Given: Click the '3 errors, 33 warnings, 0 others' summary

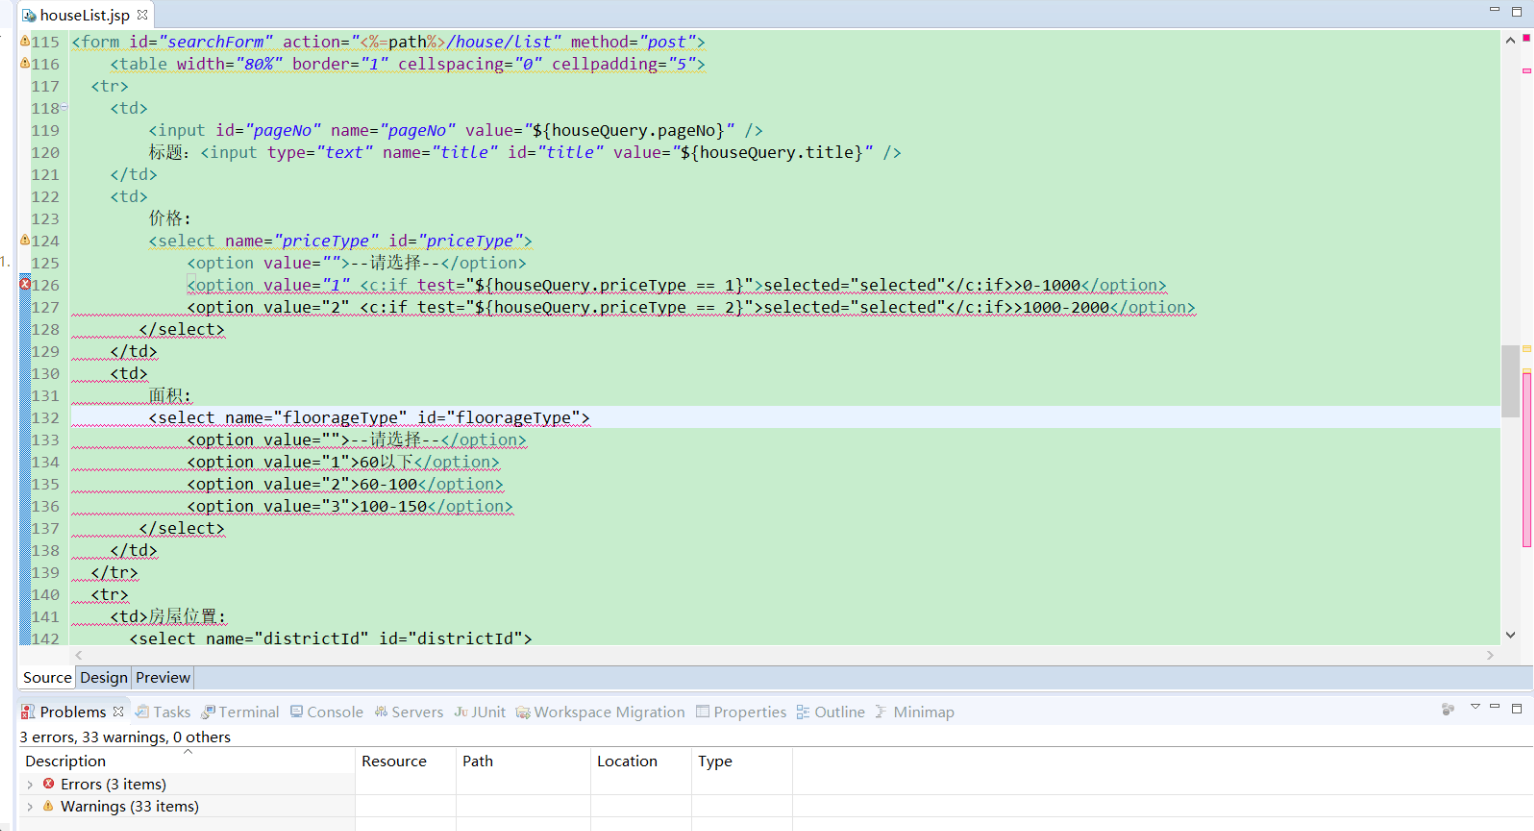Looking at the screenshot, I should click(125, 737).
